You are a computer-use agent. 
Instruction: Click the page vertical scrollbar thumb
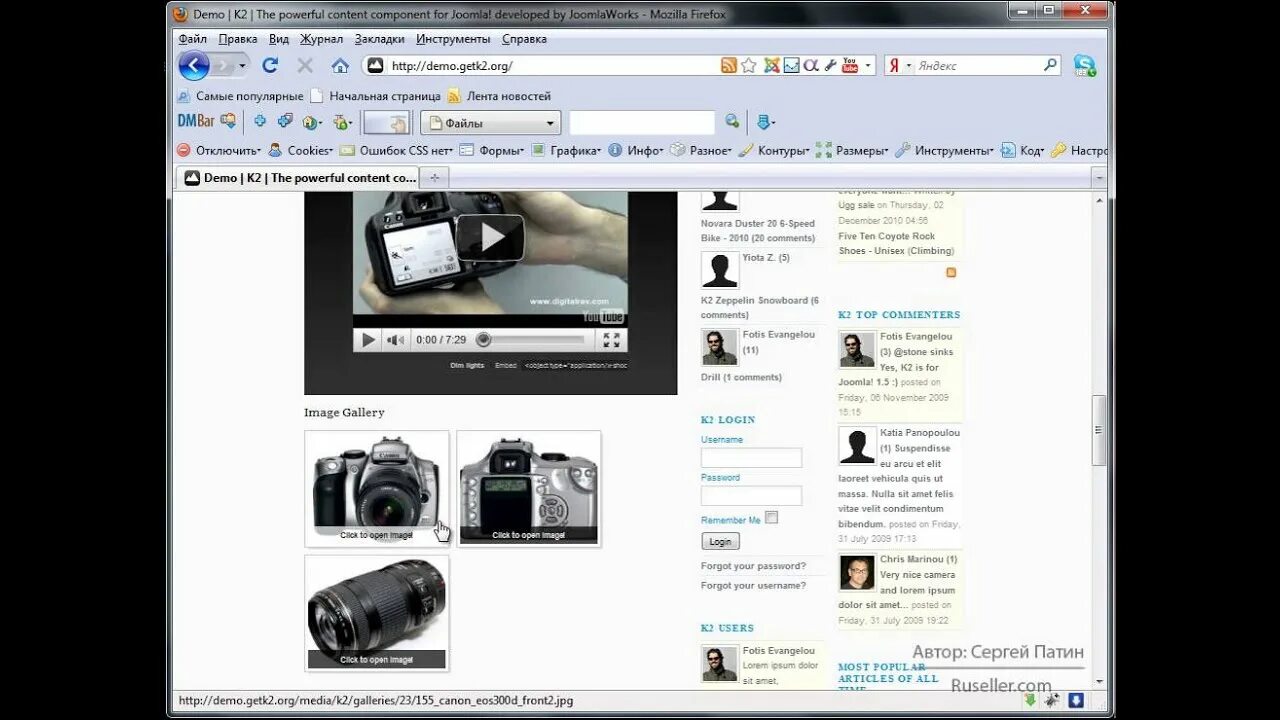point(1099,430)
